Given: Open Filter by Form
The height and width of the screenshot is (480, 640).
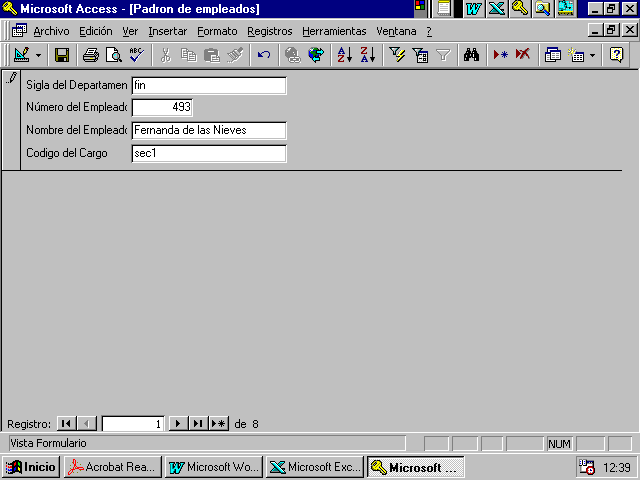Looking at the screenshot, I should click(420, 55).
